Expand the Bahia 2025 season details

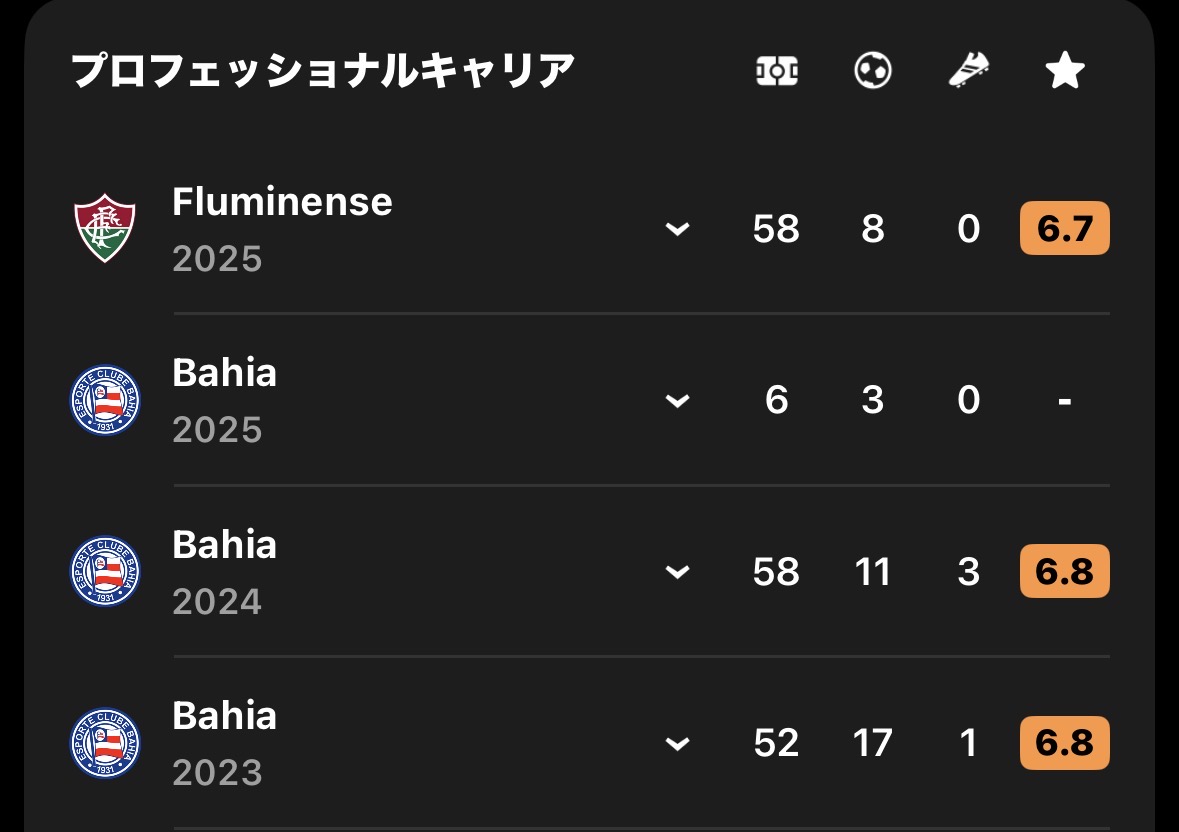678,401
